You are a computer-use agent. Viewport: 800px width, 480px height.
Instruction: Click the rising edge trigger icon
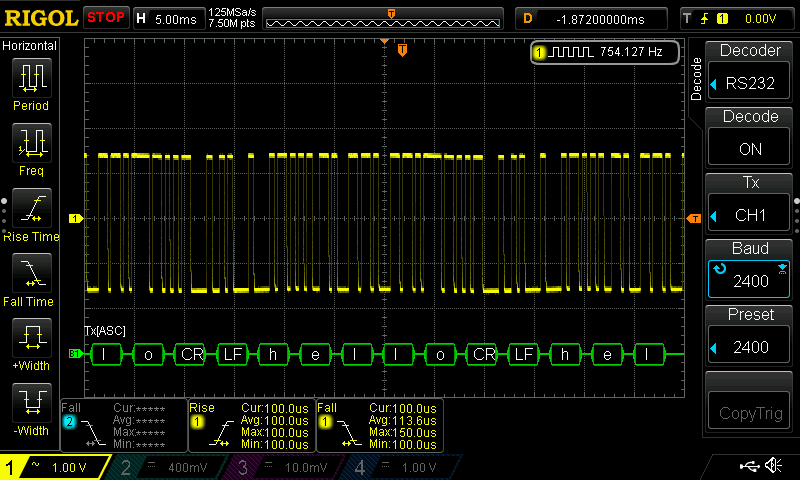click(705, 19)
